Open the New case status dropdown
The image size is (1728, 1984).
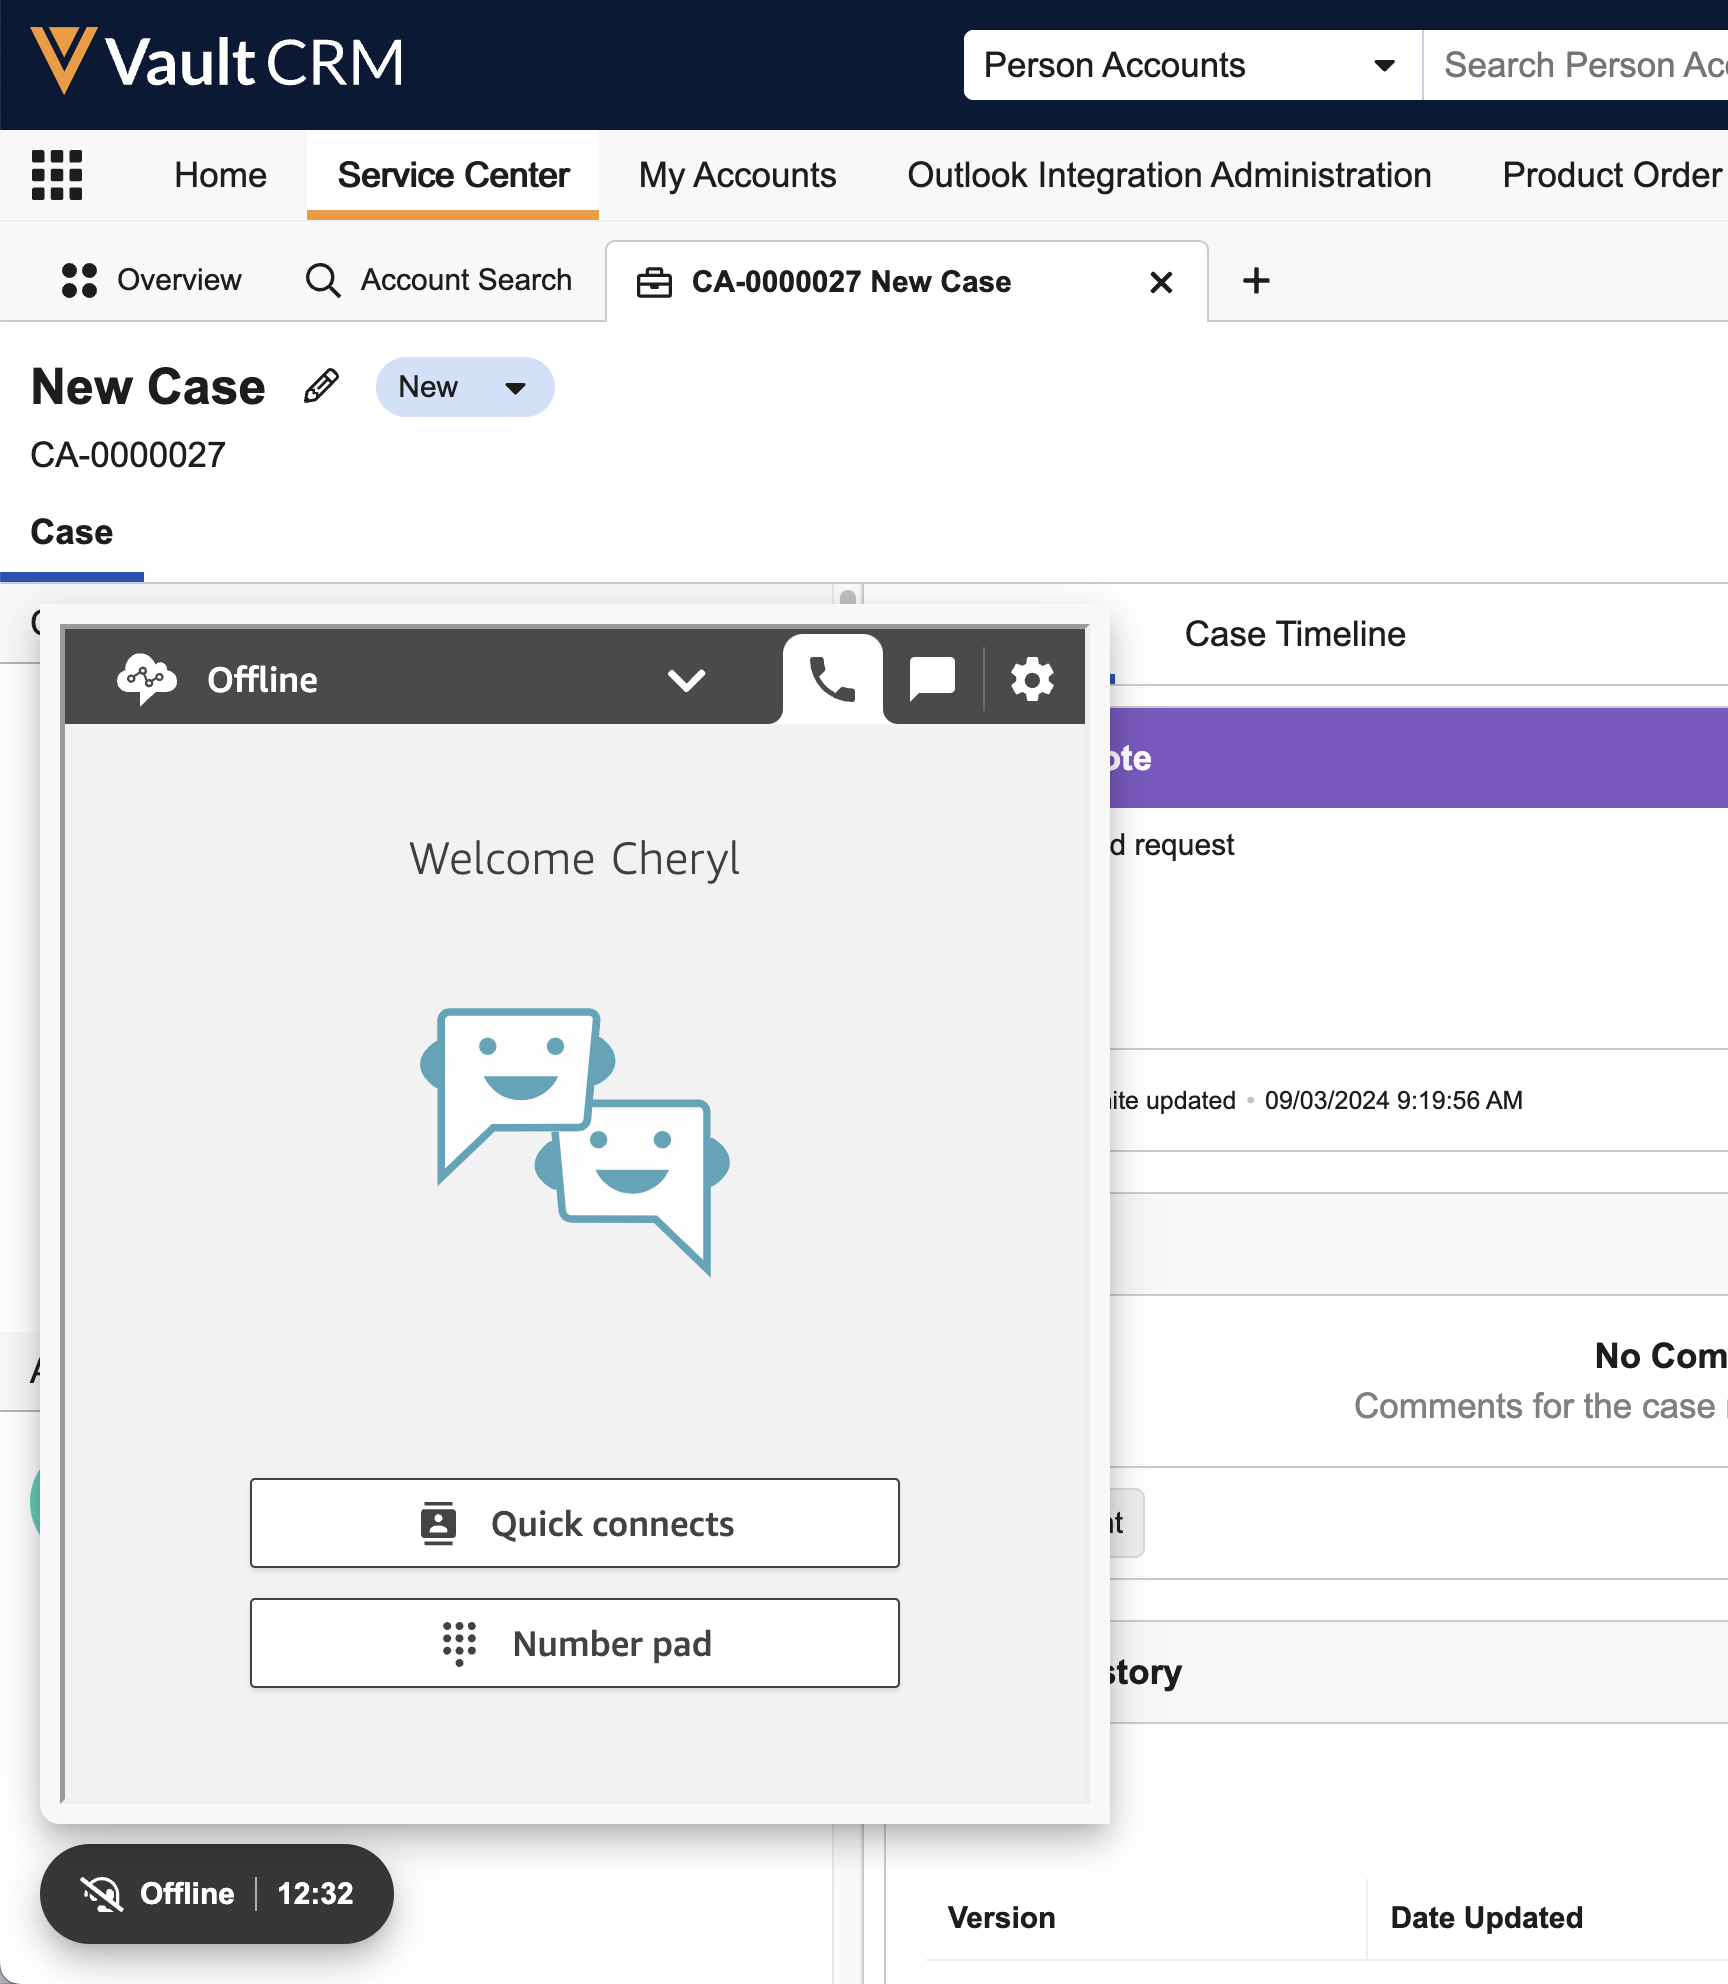465,387
